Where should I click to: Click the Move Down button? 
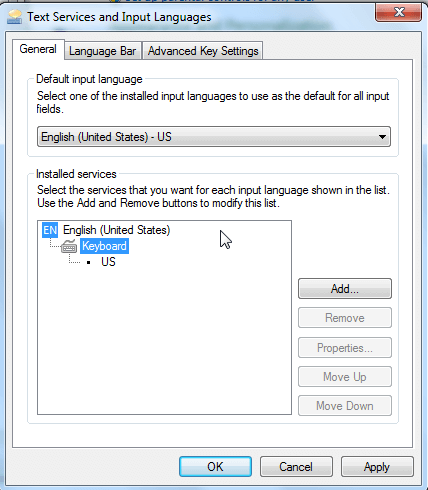[345, 406]
